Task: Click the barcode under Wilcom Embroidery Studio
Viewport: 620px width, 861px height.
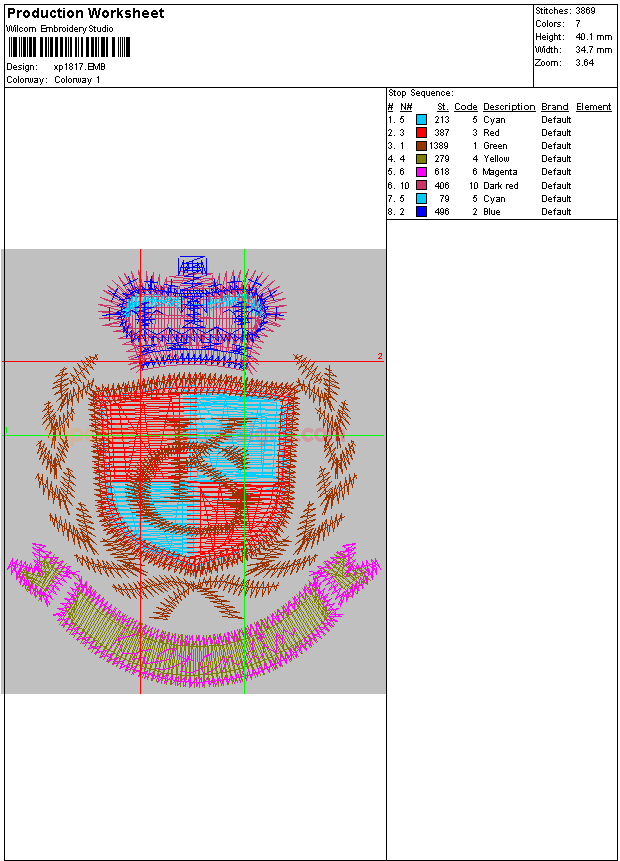Action: point(68,47)
